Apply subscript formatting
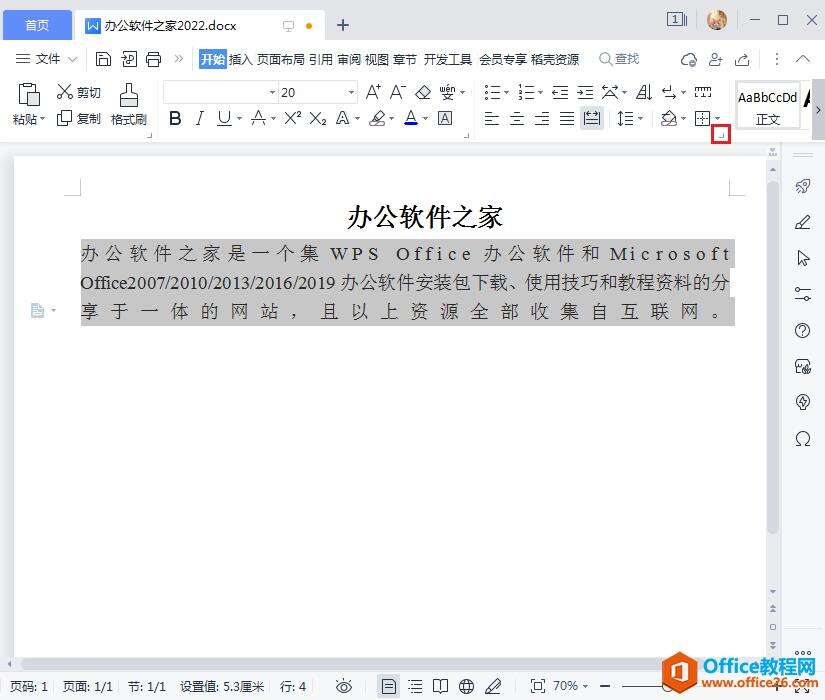825x700 pixels. (x=317, y=118)
